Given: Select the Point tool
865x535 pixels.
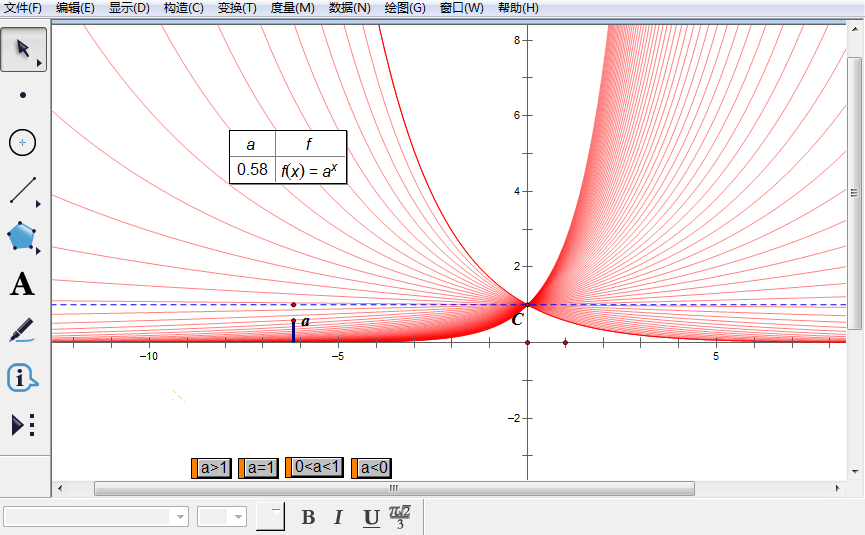Looking at the screenshot, I should pos(23,96).
